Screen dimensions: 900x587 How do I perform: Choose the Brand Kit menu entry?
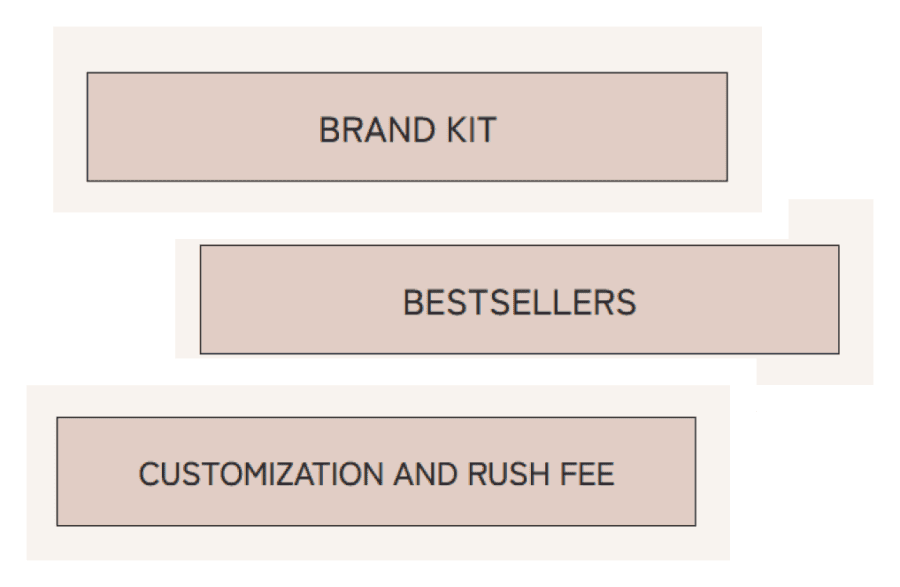(407, 127)
